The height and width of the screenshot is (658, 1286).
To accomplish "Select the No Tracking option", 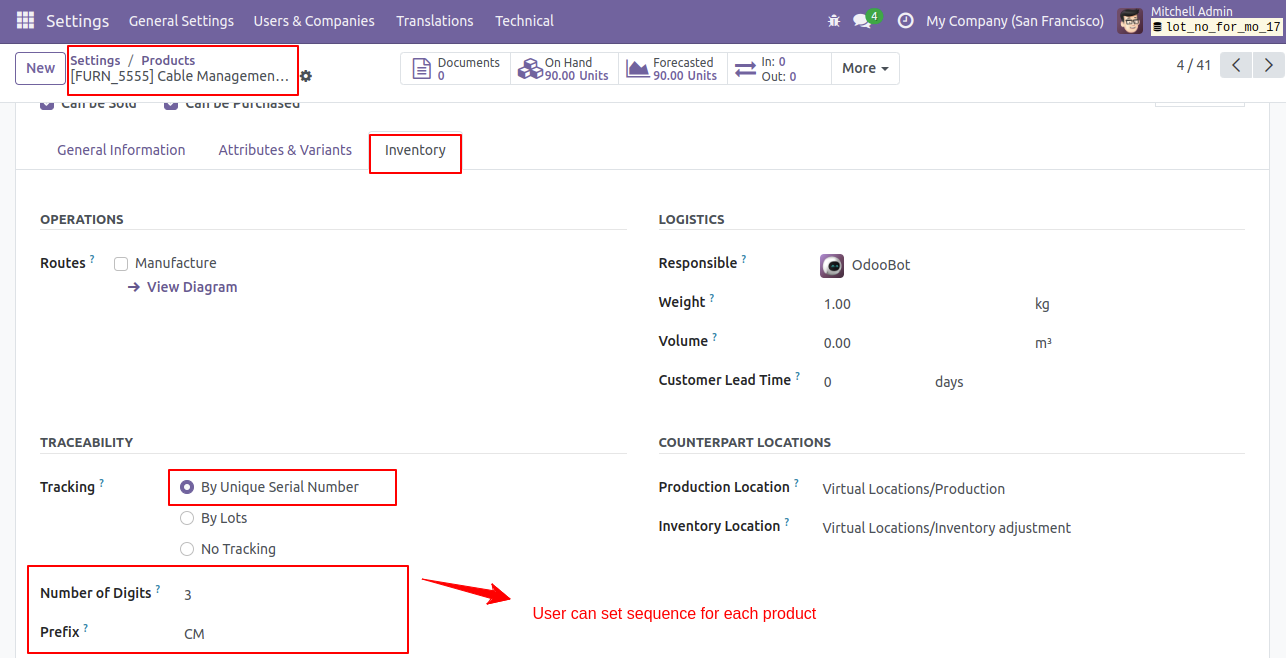I will 187,549.
